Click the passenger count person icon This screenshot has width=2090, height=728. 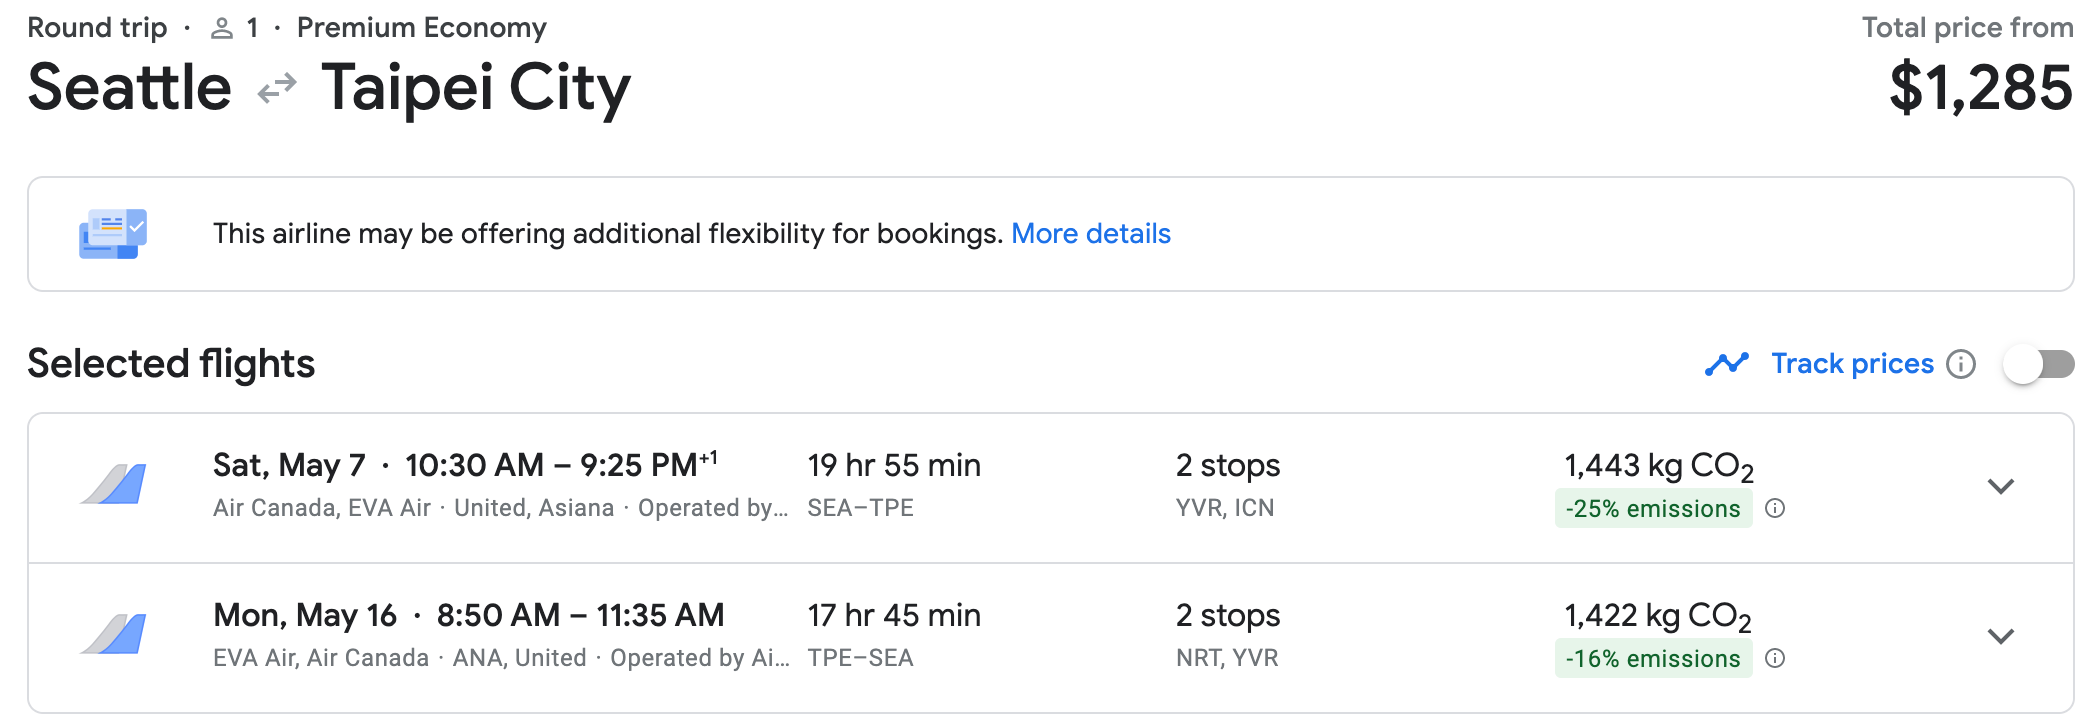(x=222, y=29)
